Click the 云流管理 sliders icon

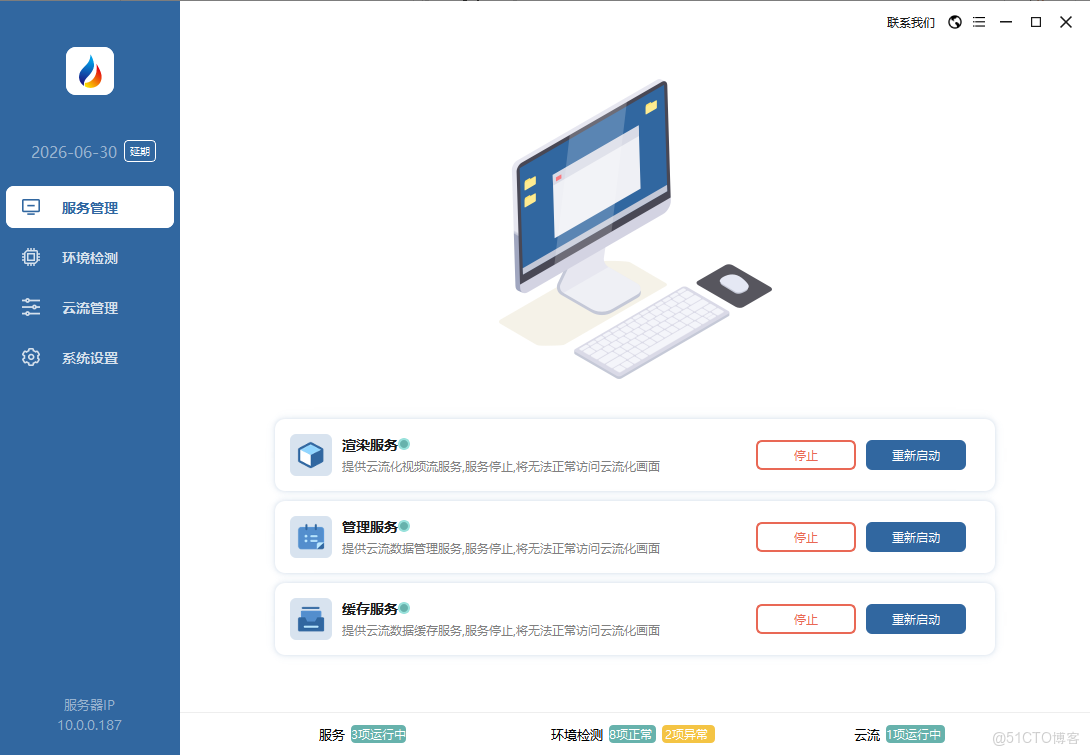point(31,307)
